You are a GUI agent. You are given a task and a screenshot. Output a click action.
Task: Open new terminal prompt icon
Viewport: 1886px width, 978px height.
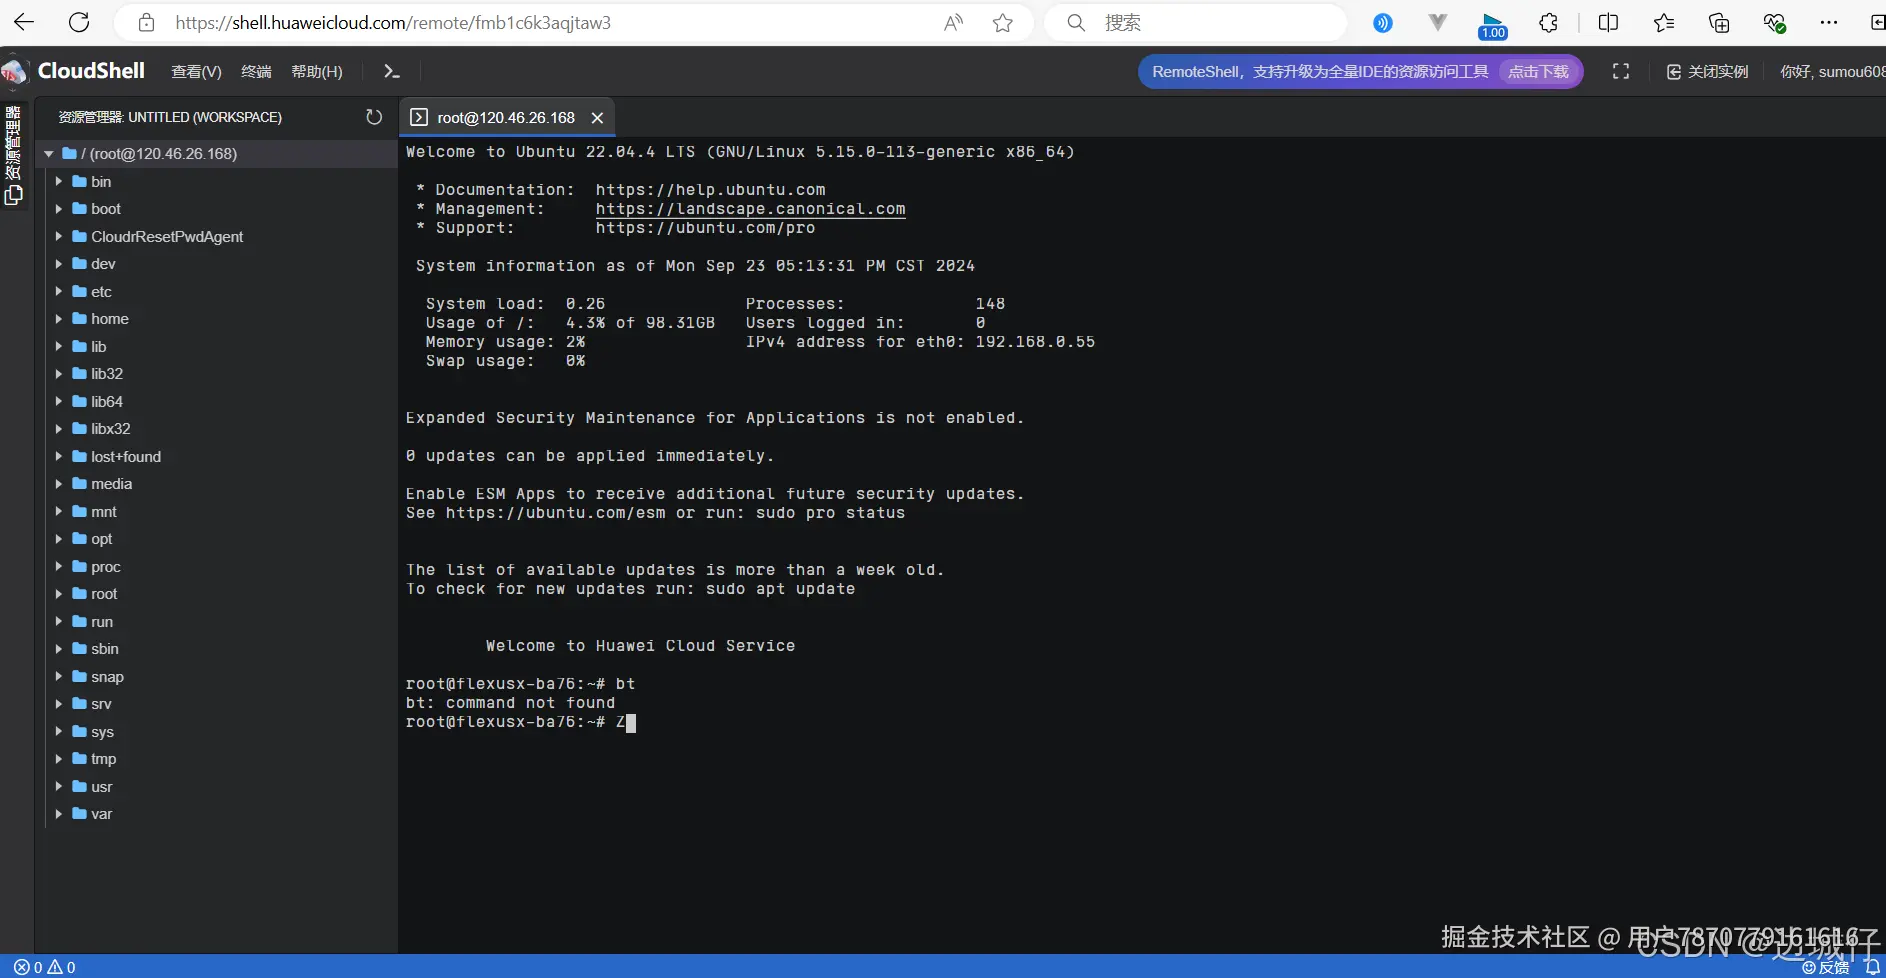[x=392, y=71]
